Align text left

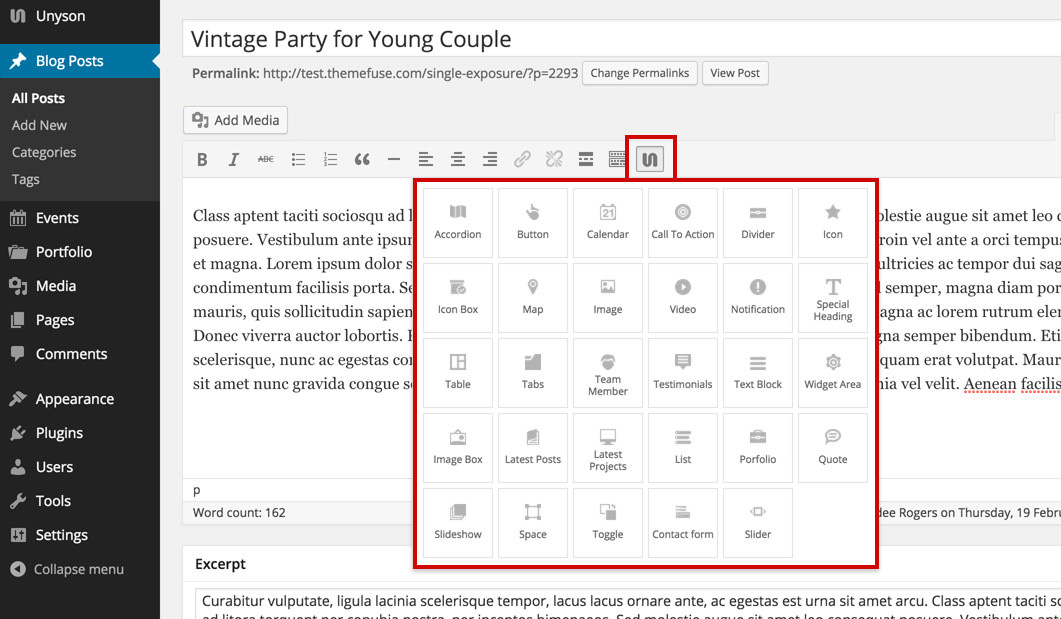[x=426, y=160]
